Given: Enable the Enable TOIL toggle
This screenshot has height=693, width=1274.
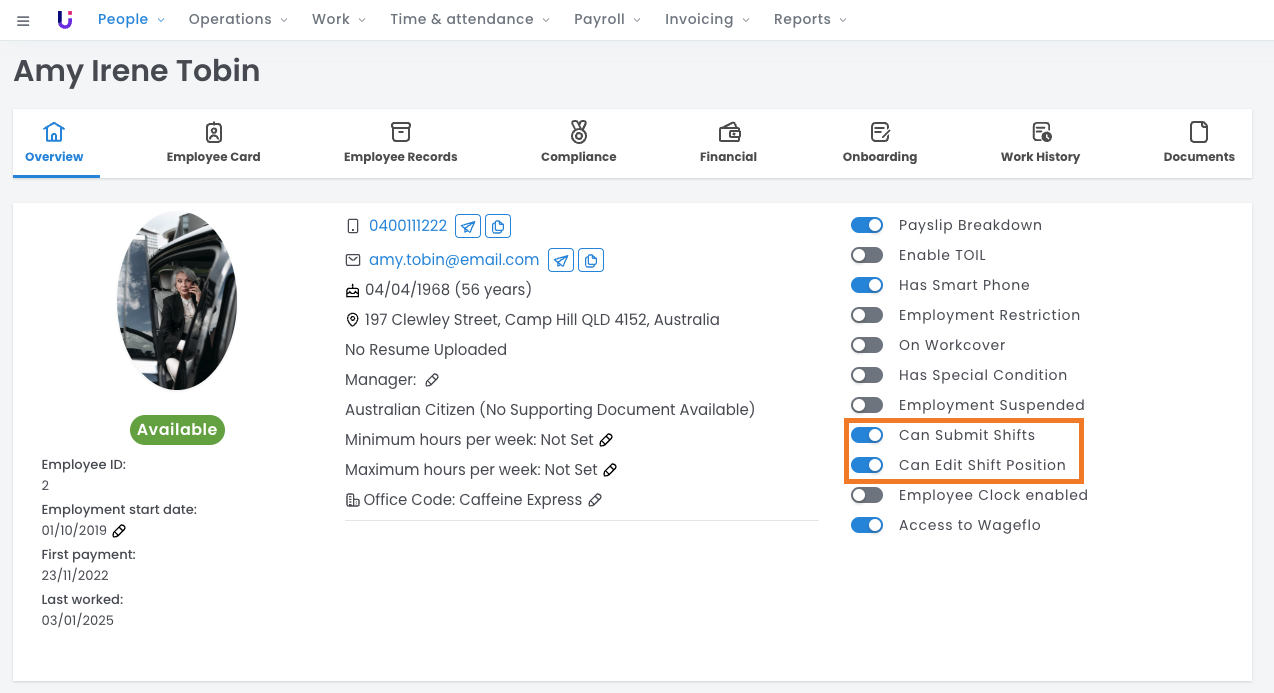Looking at the screenshot, I should click(x=867, y=255).
